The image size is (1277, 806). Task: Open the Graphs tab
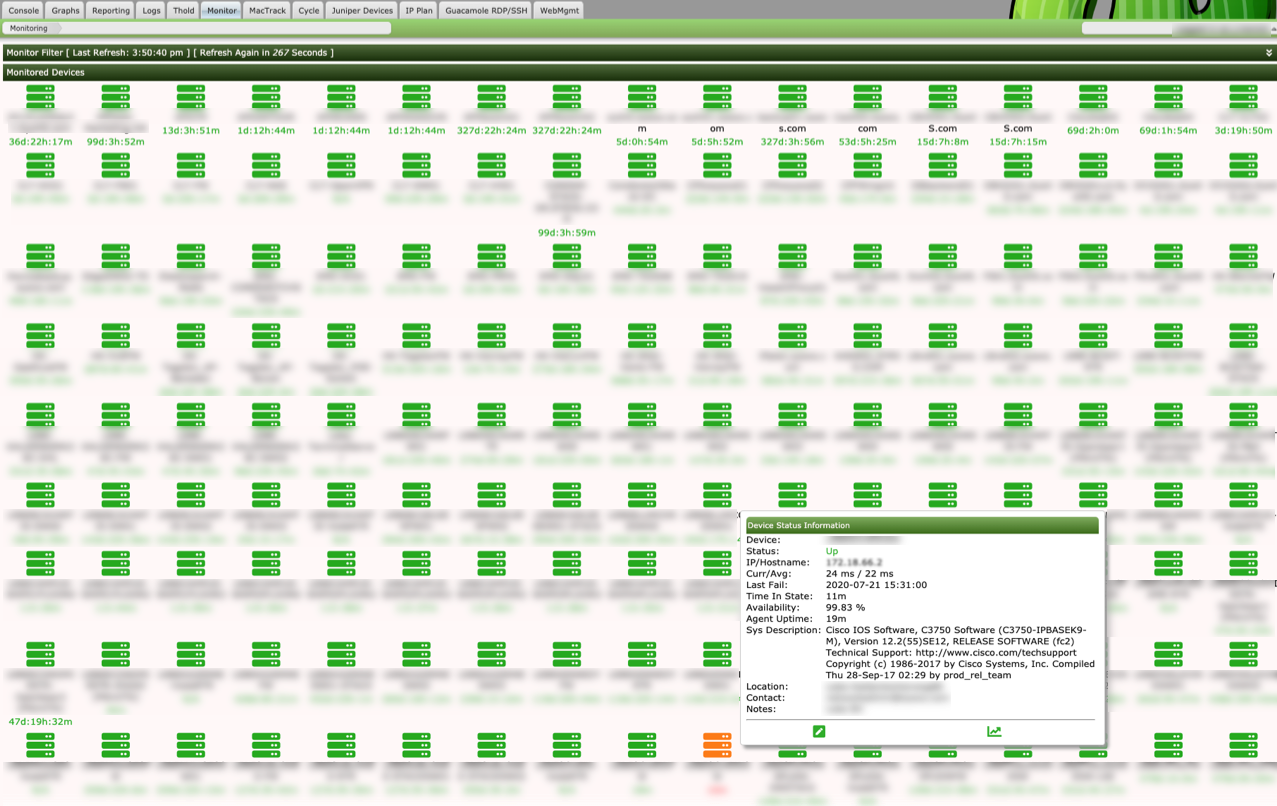(66, 11)
